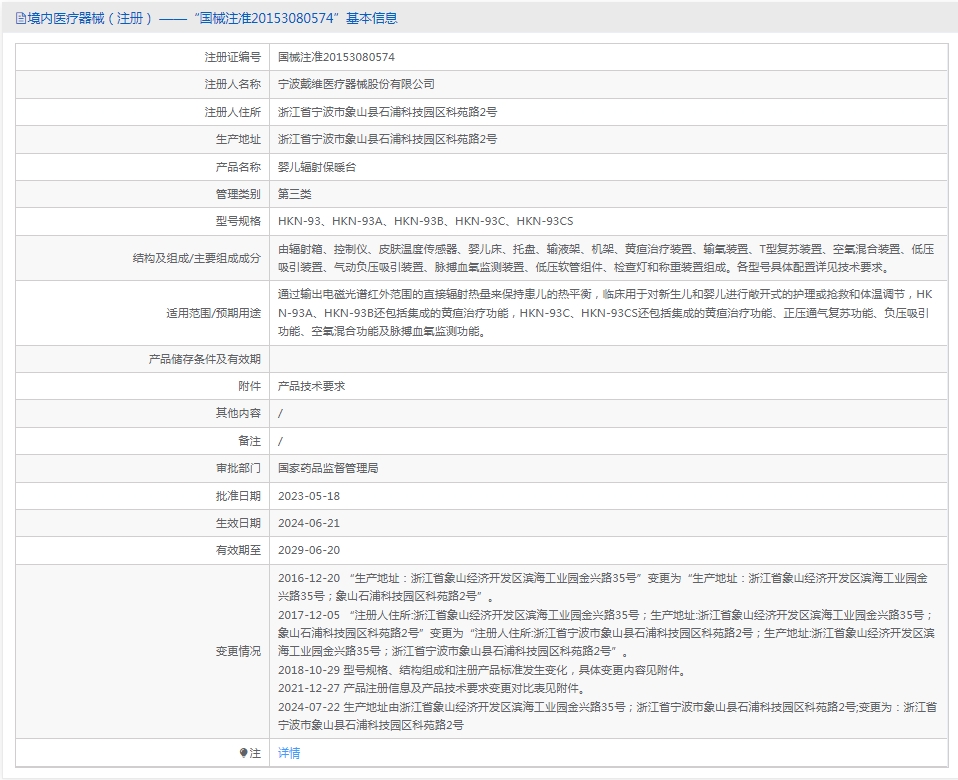Click the 备注 row label
Screen dimensions: 958x780
pyautogui.click(x=249, y=441)
